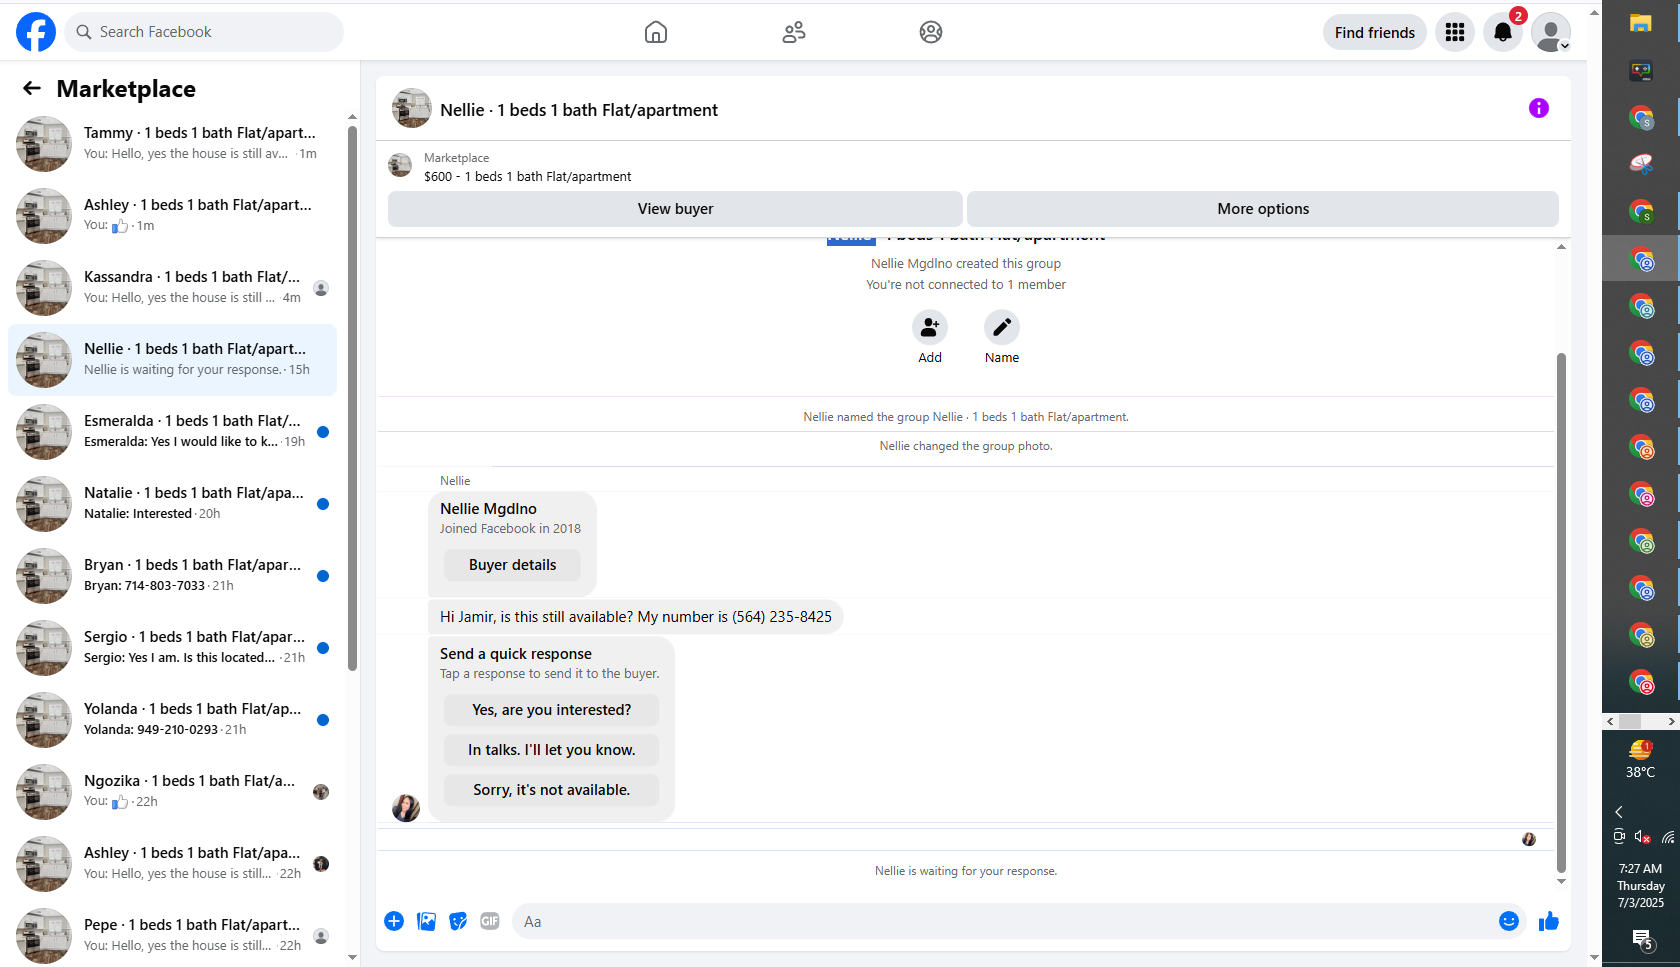Viewport: 1680px width, 967px height.
Task: Click the conversation list scrollbar
Action: tap(352, 400)
